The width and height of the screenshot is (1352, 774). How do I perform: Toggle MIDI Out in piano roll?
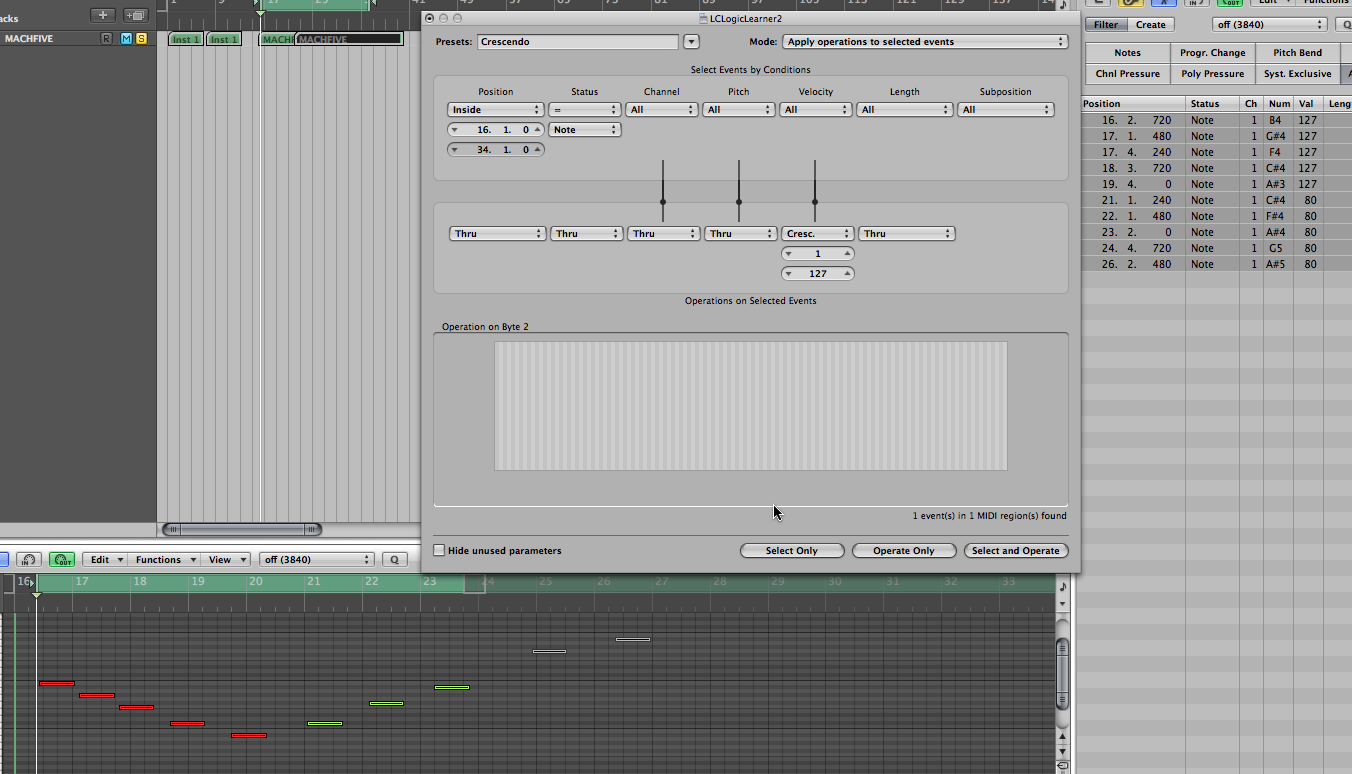click(x=62, y=560)
